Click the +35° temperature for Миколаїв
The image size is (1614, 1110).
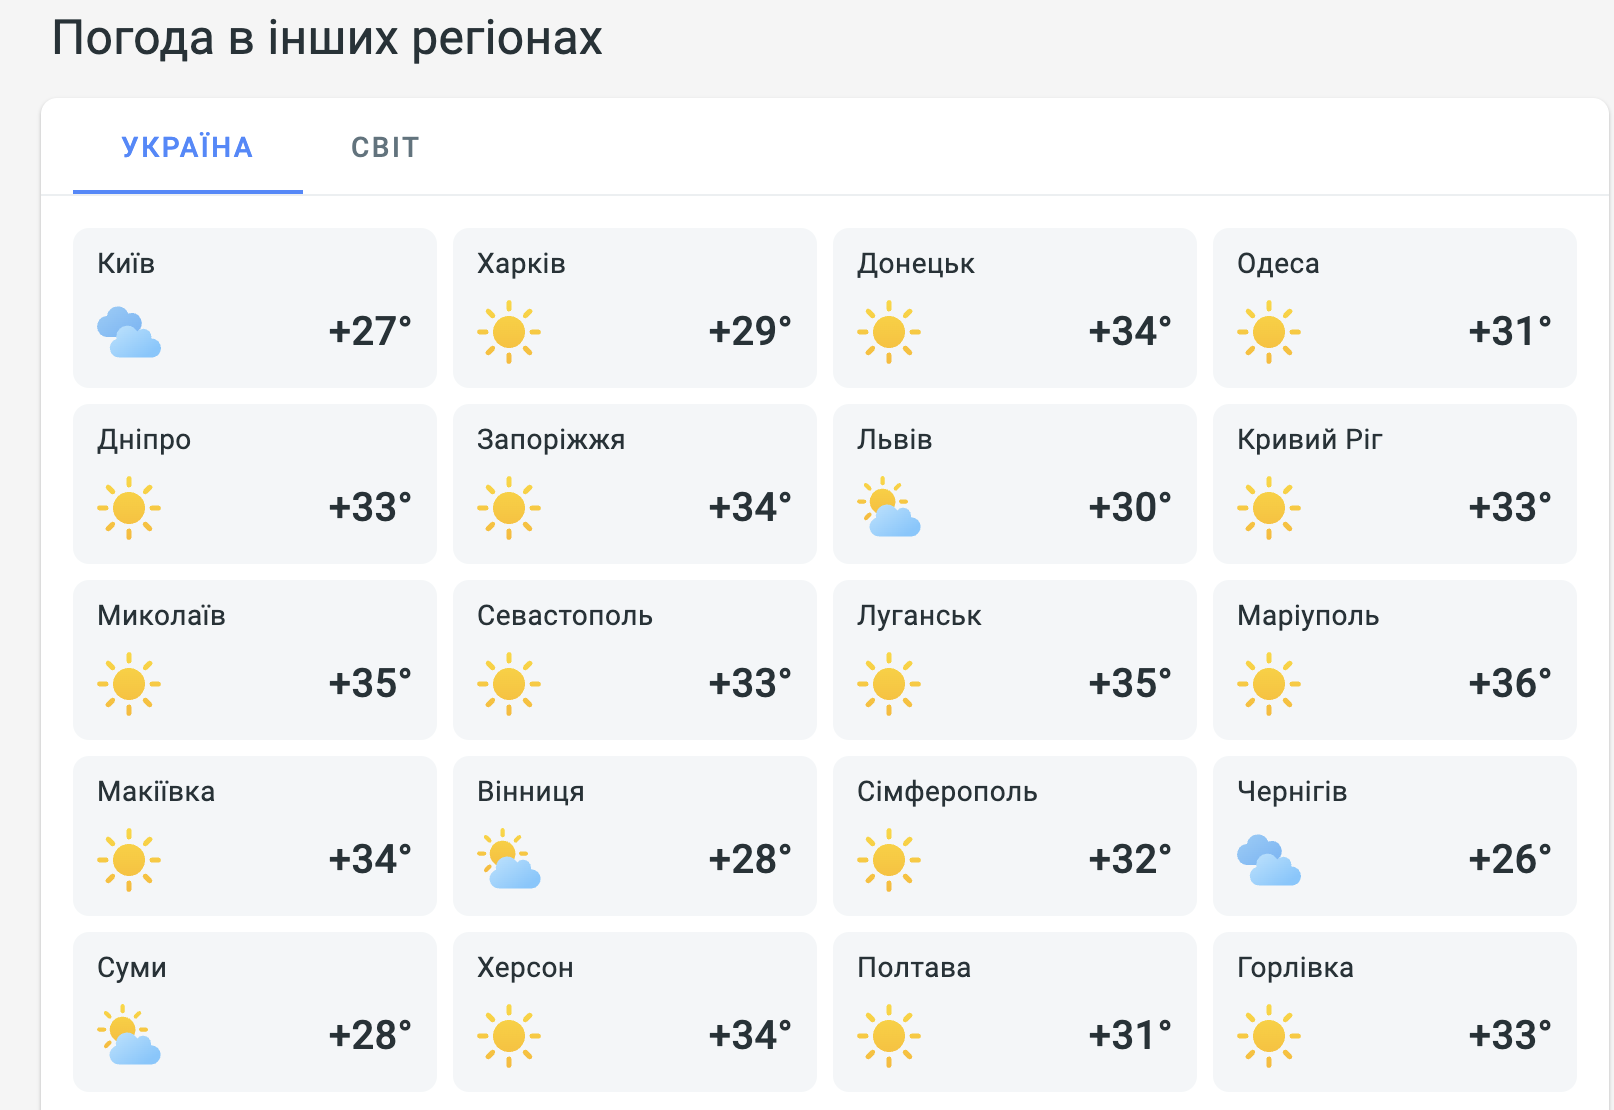click(370, 684)
